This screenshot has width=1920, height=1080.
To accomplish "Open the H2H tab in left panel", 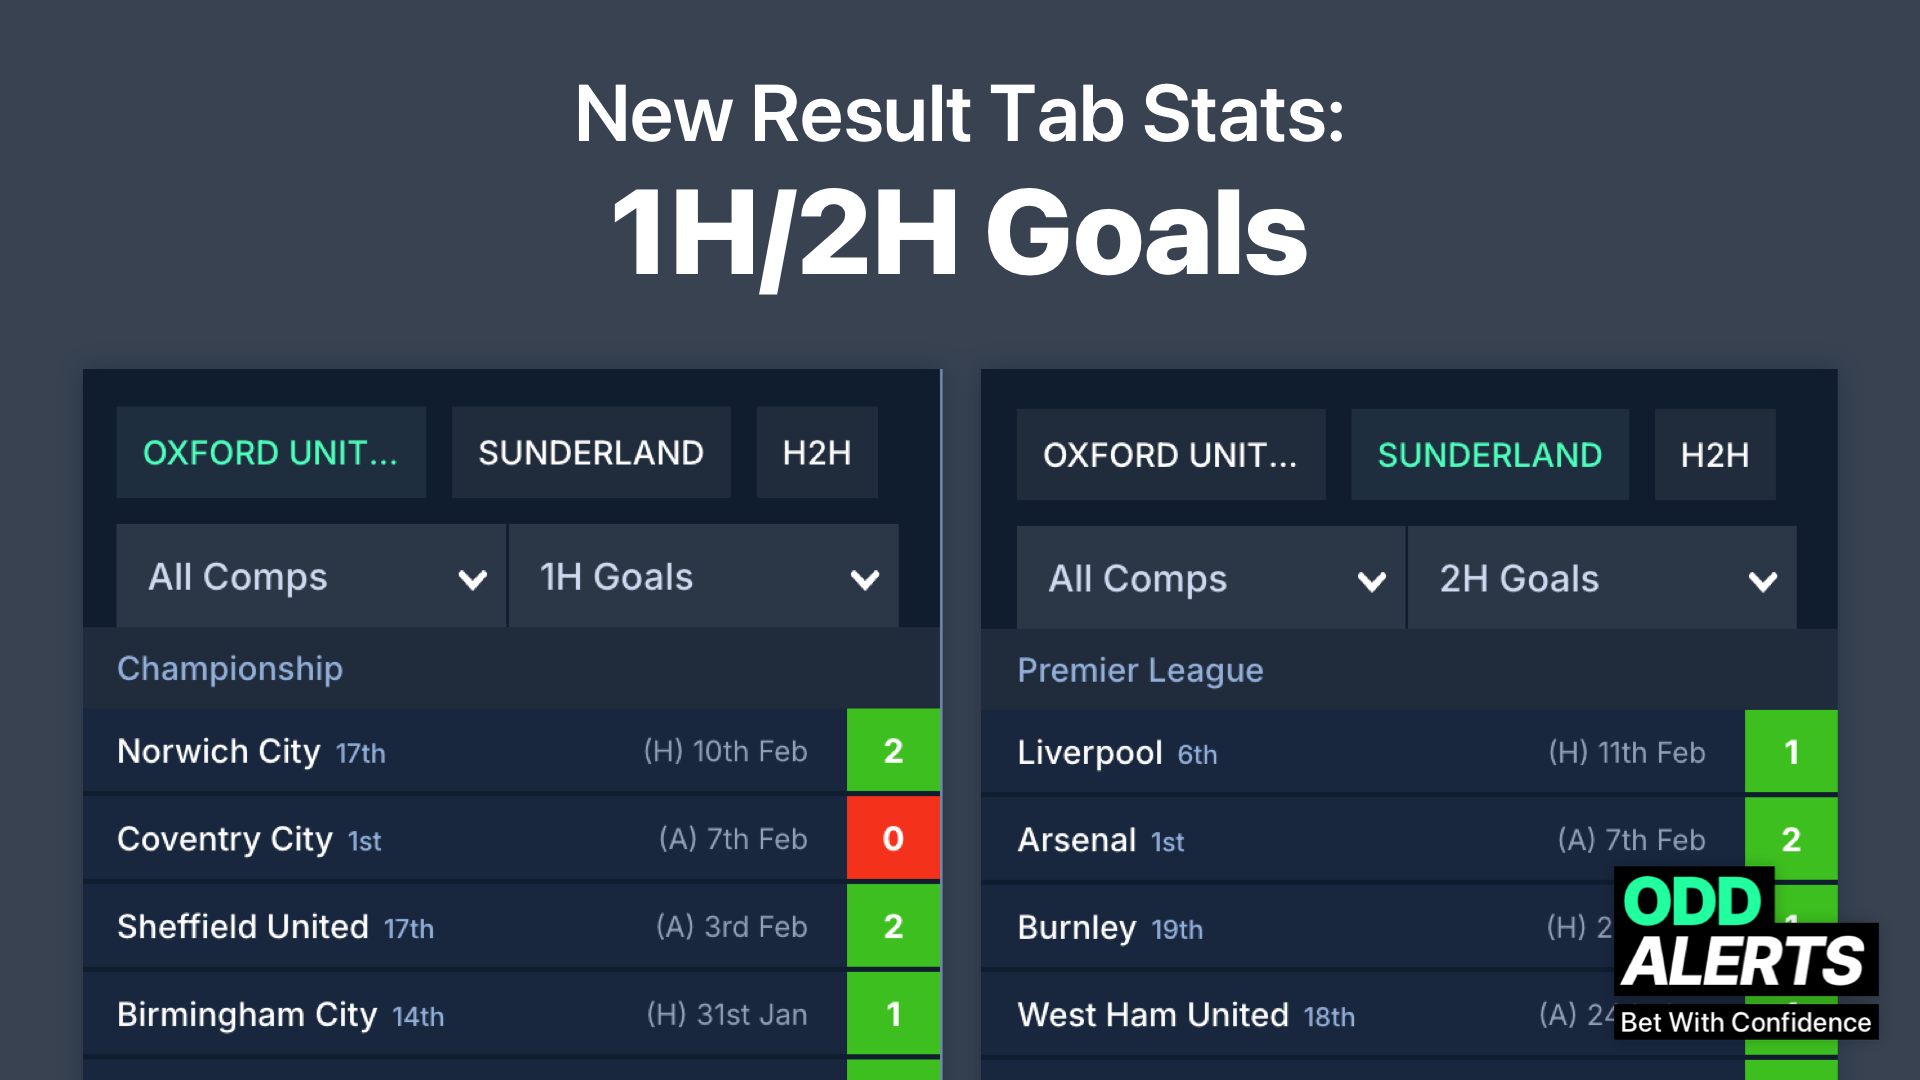I will pos(817,453).
